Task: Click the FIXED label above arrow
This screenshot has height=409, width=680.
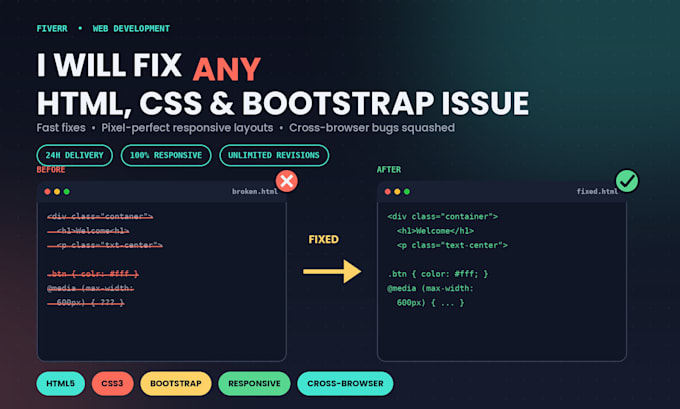Action: click(324, 239)
